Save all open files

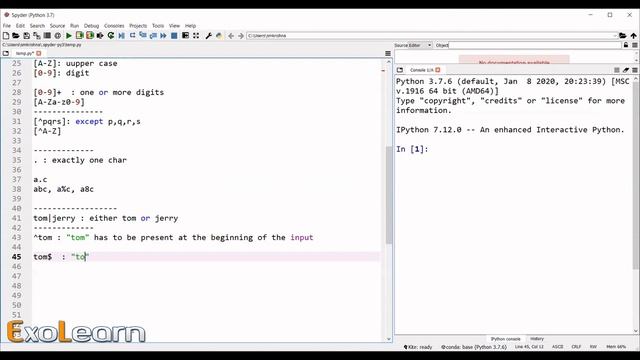(x=37, y=36)
